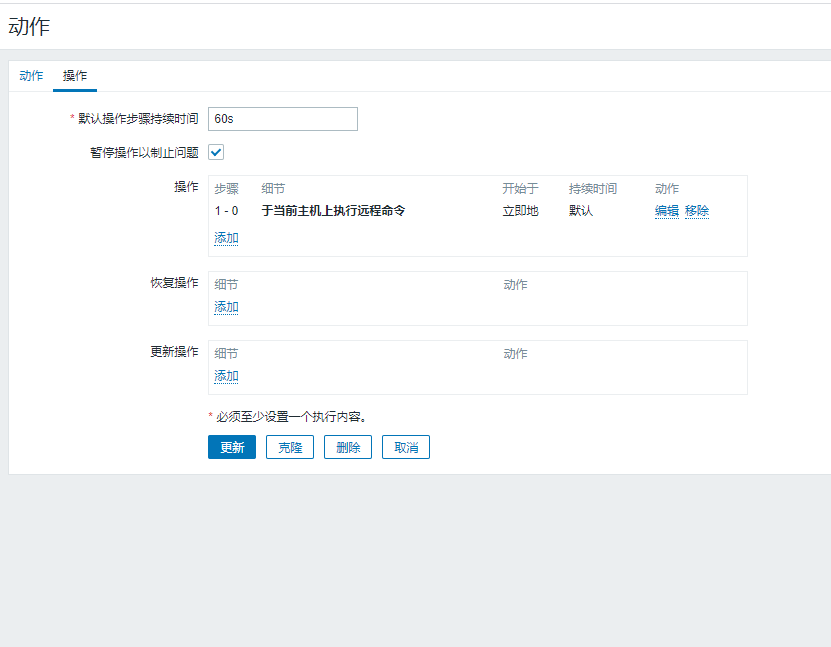Uncheck the 暂停操作以制止问题 checkbox
The image size is (831, 647).
pos(216,152)
